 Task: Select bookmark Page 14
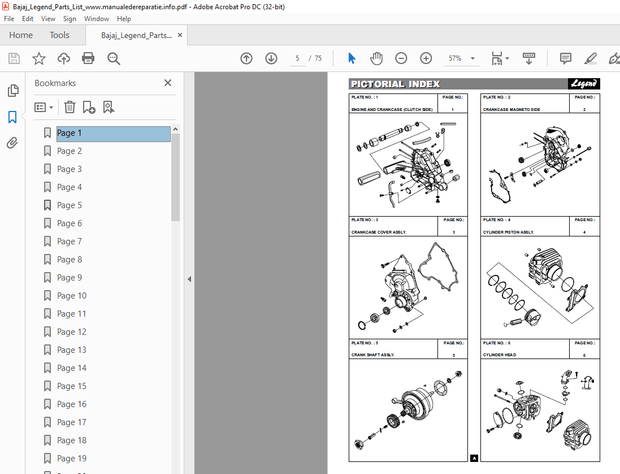click(x=72, y=368)
